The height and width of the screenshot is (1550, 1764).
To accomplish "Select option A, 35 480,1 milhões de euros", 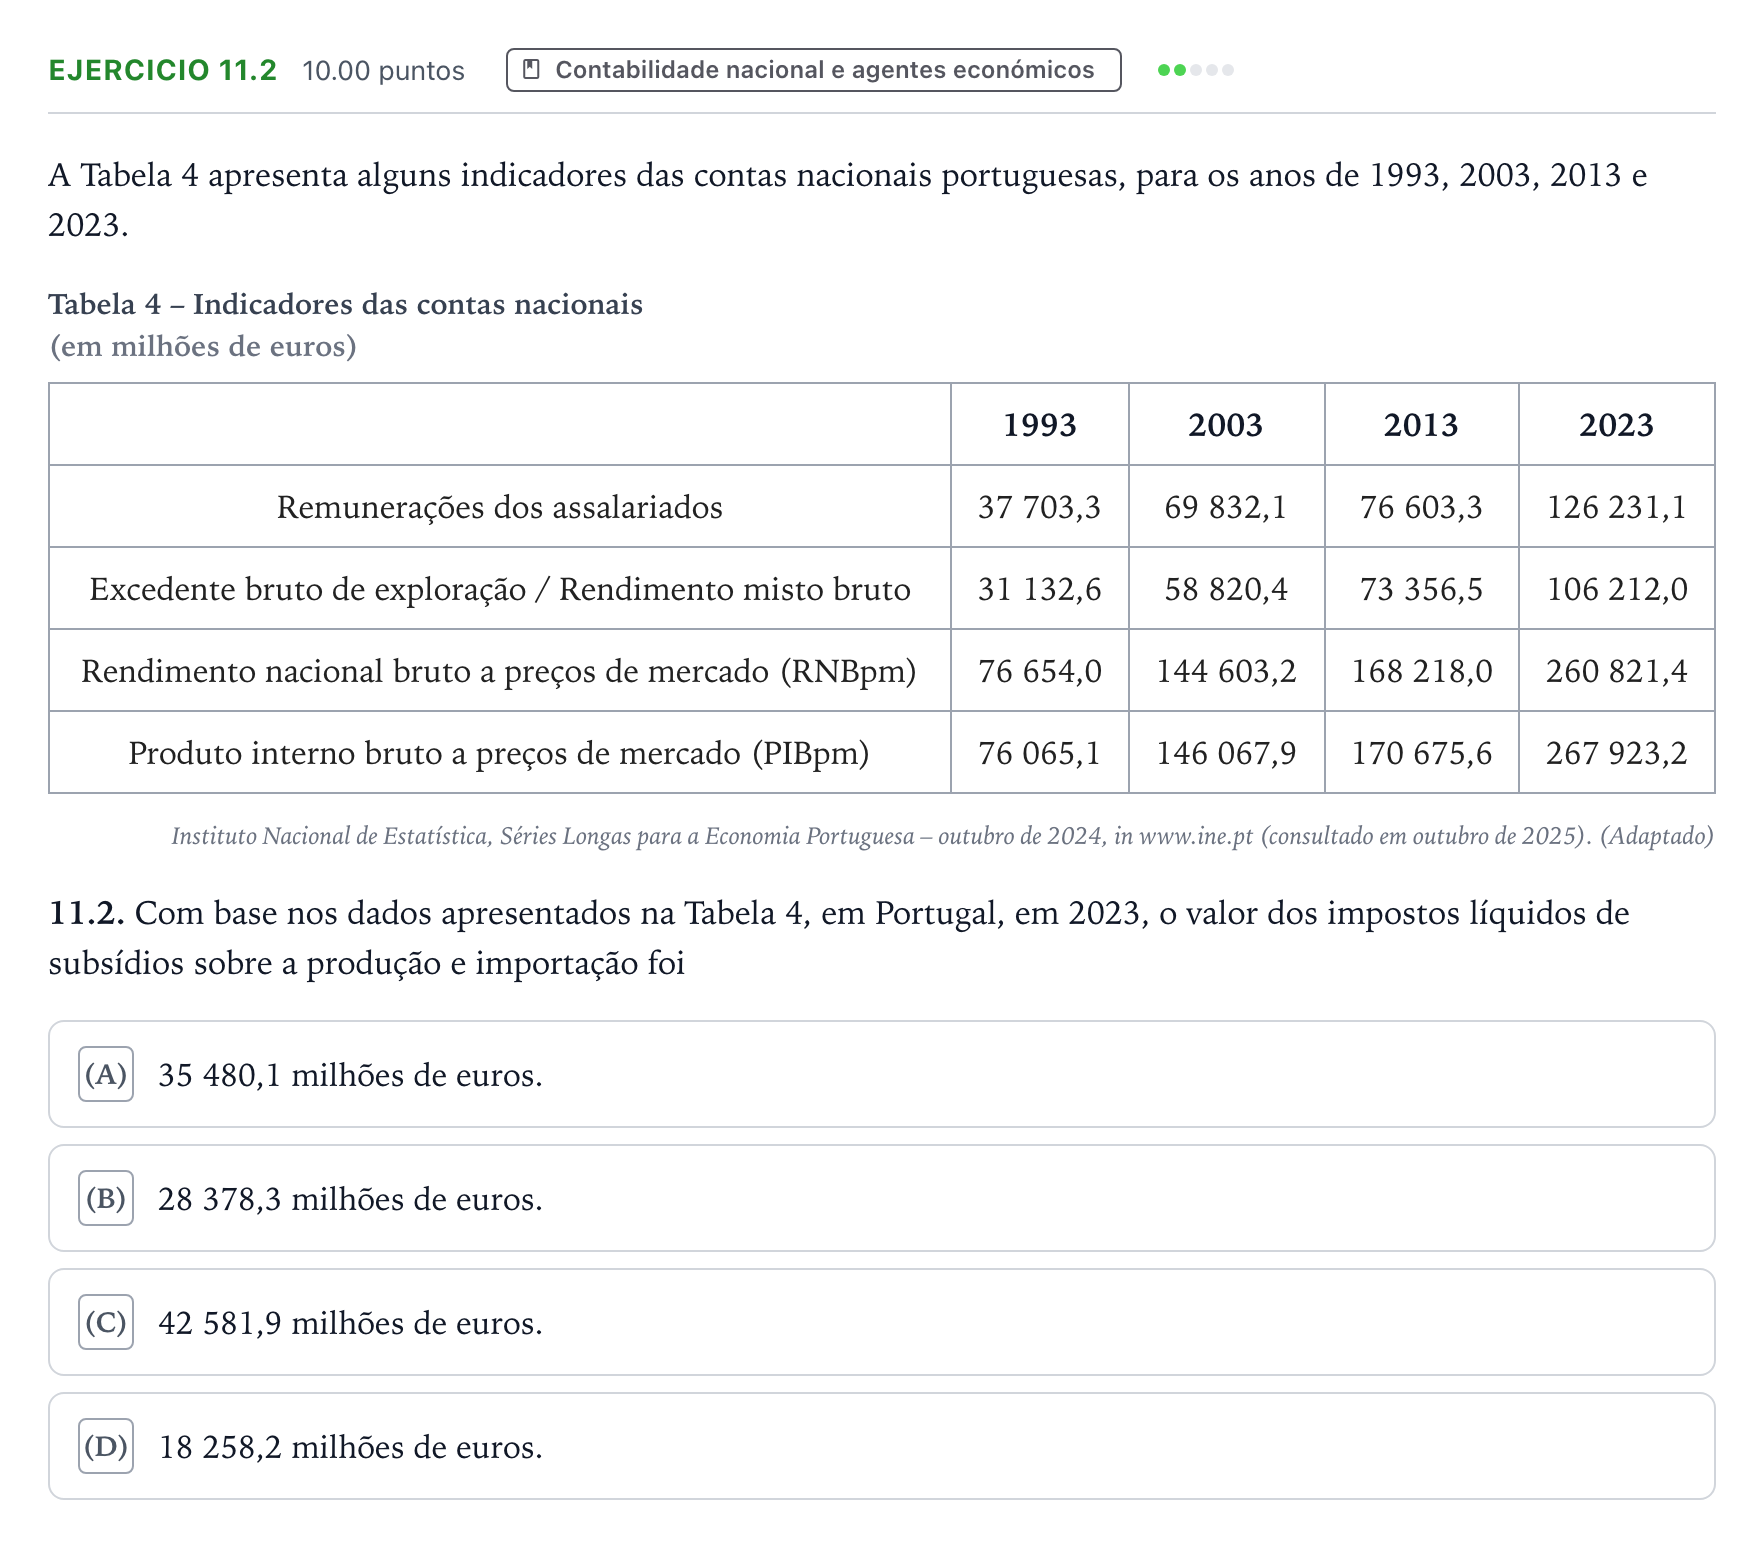I will (x=882, y=1074).
